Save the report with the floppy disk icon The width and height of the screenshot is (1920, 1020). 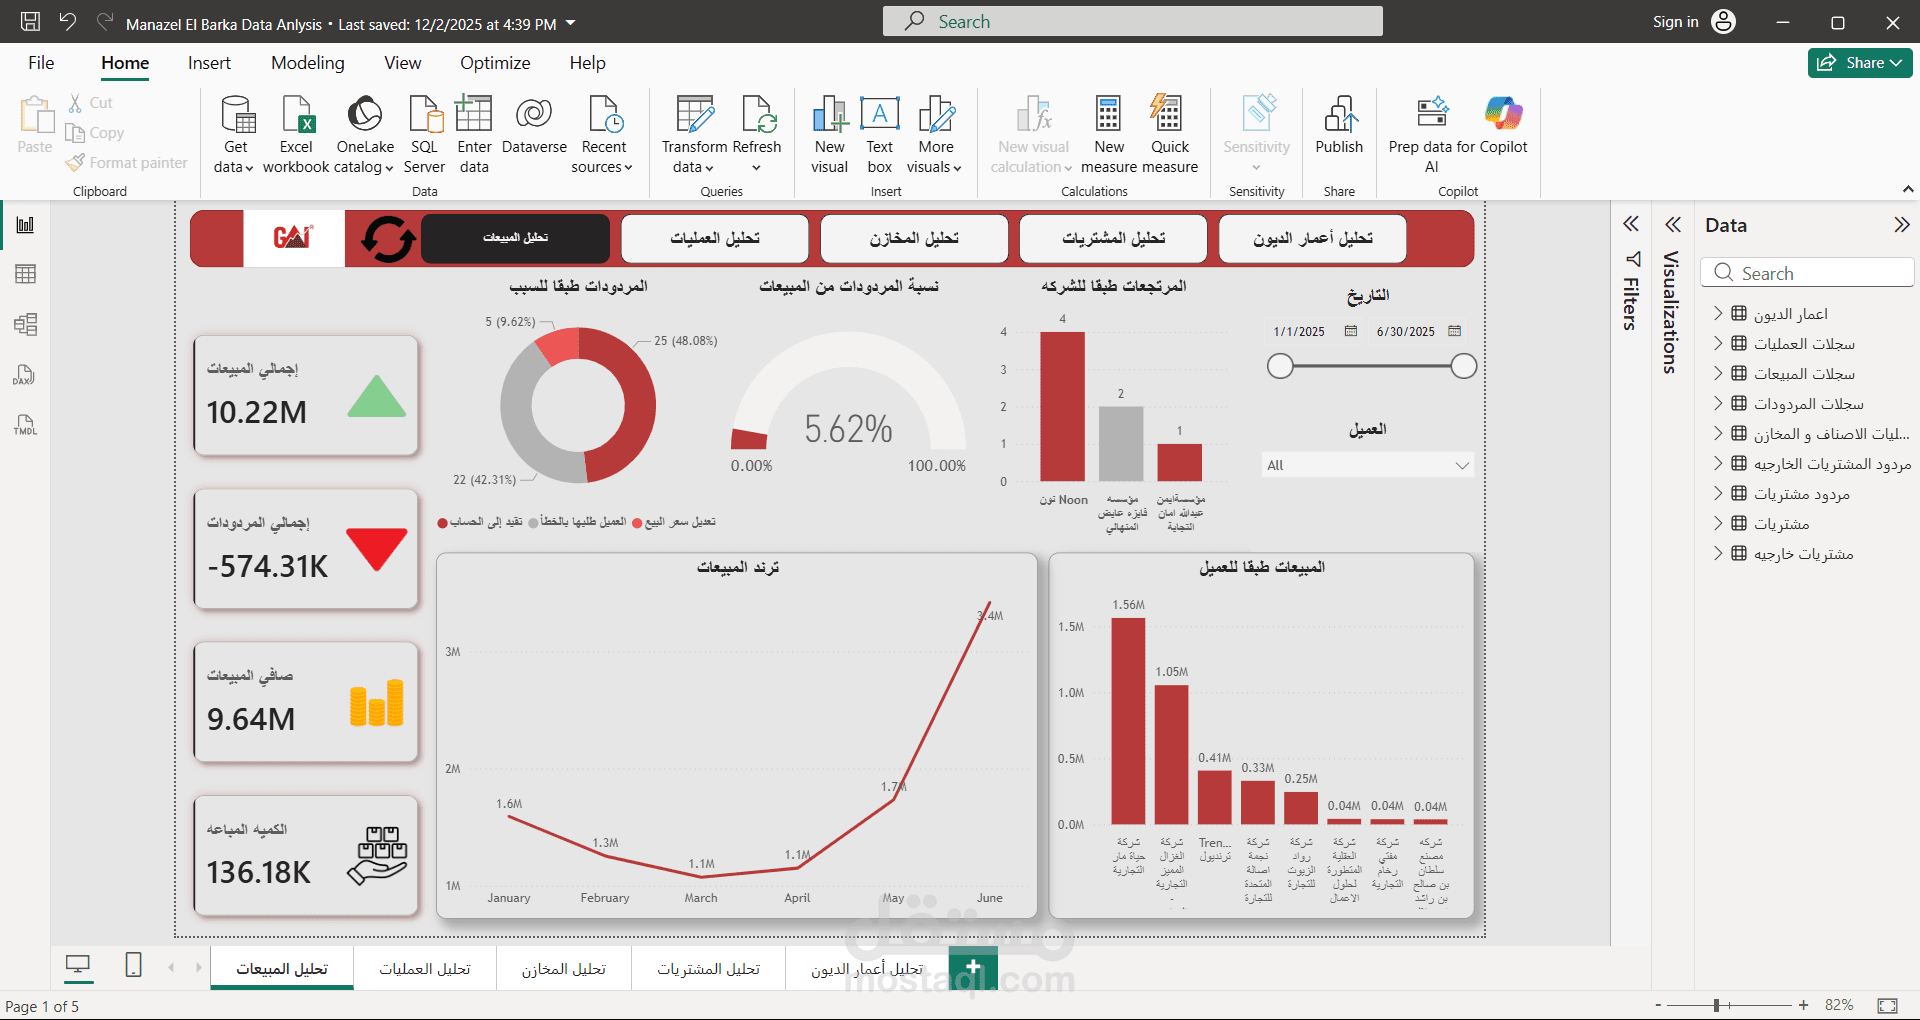click(31, 21)
